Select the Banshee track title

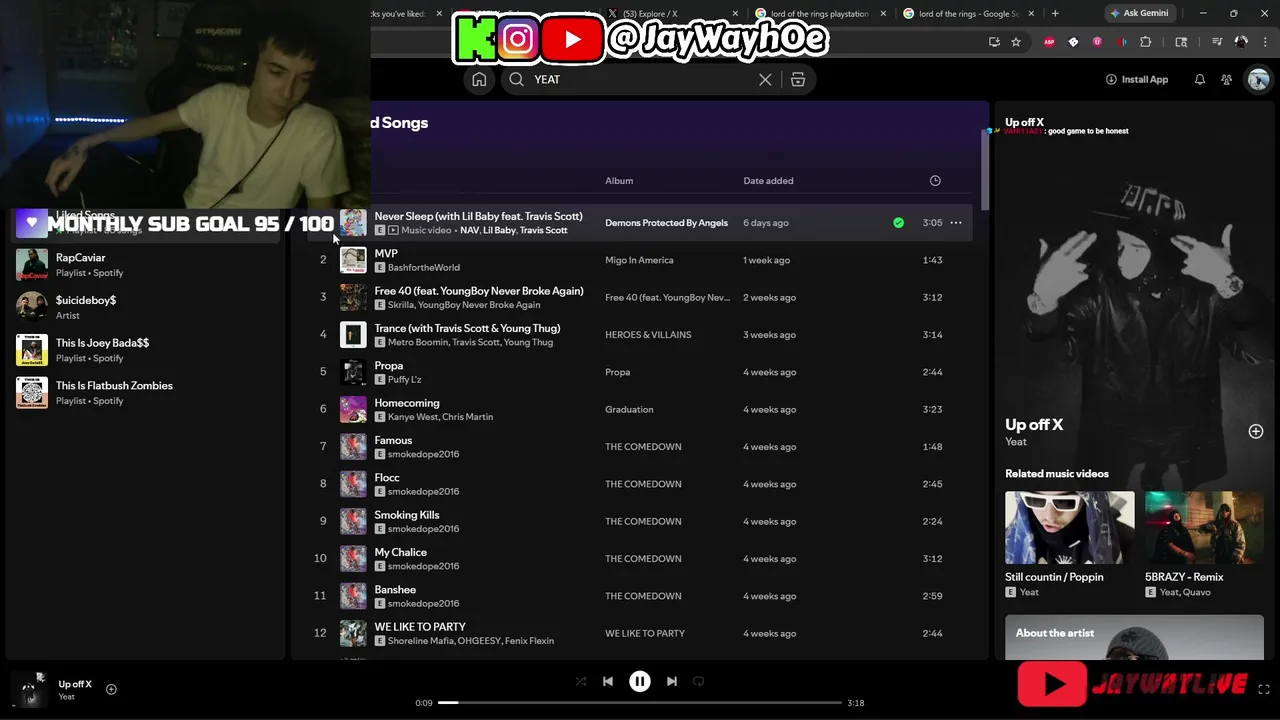(395, 590)
